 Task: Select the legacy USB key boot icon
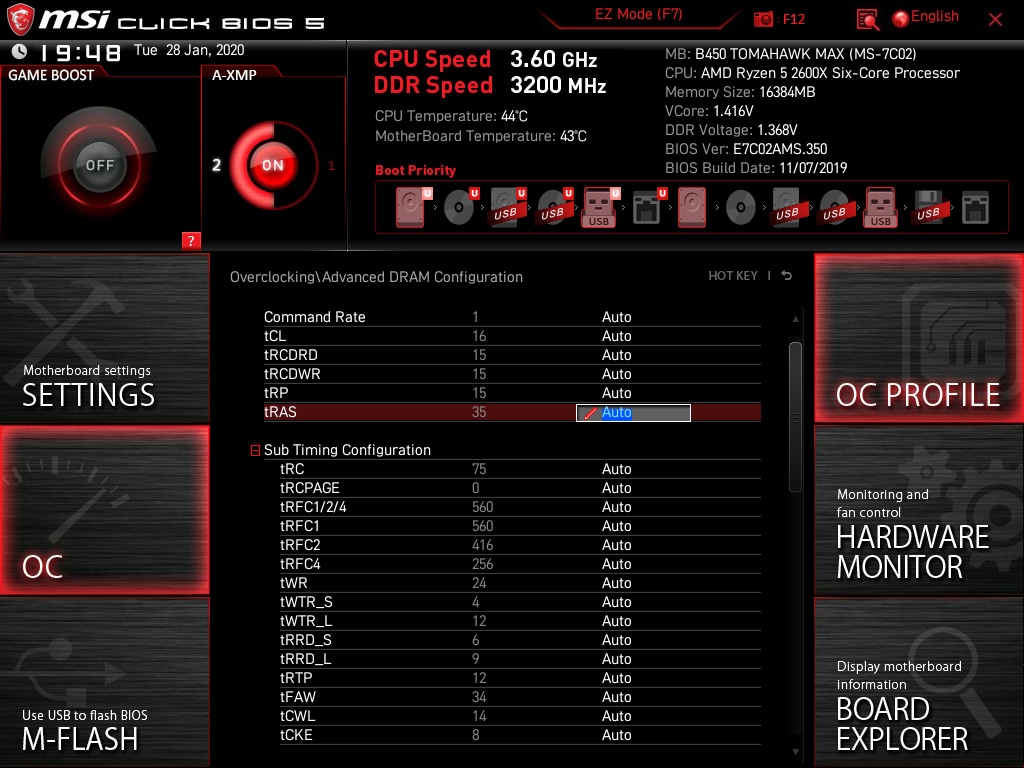pyautogui.click(x=881, y=207)
